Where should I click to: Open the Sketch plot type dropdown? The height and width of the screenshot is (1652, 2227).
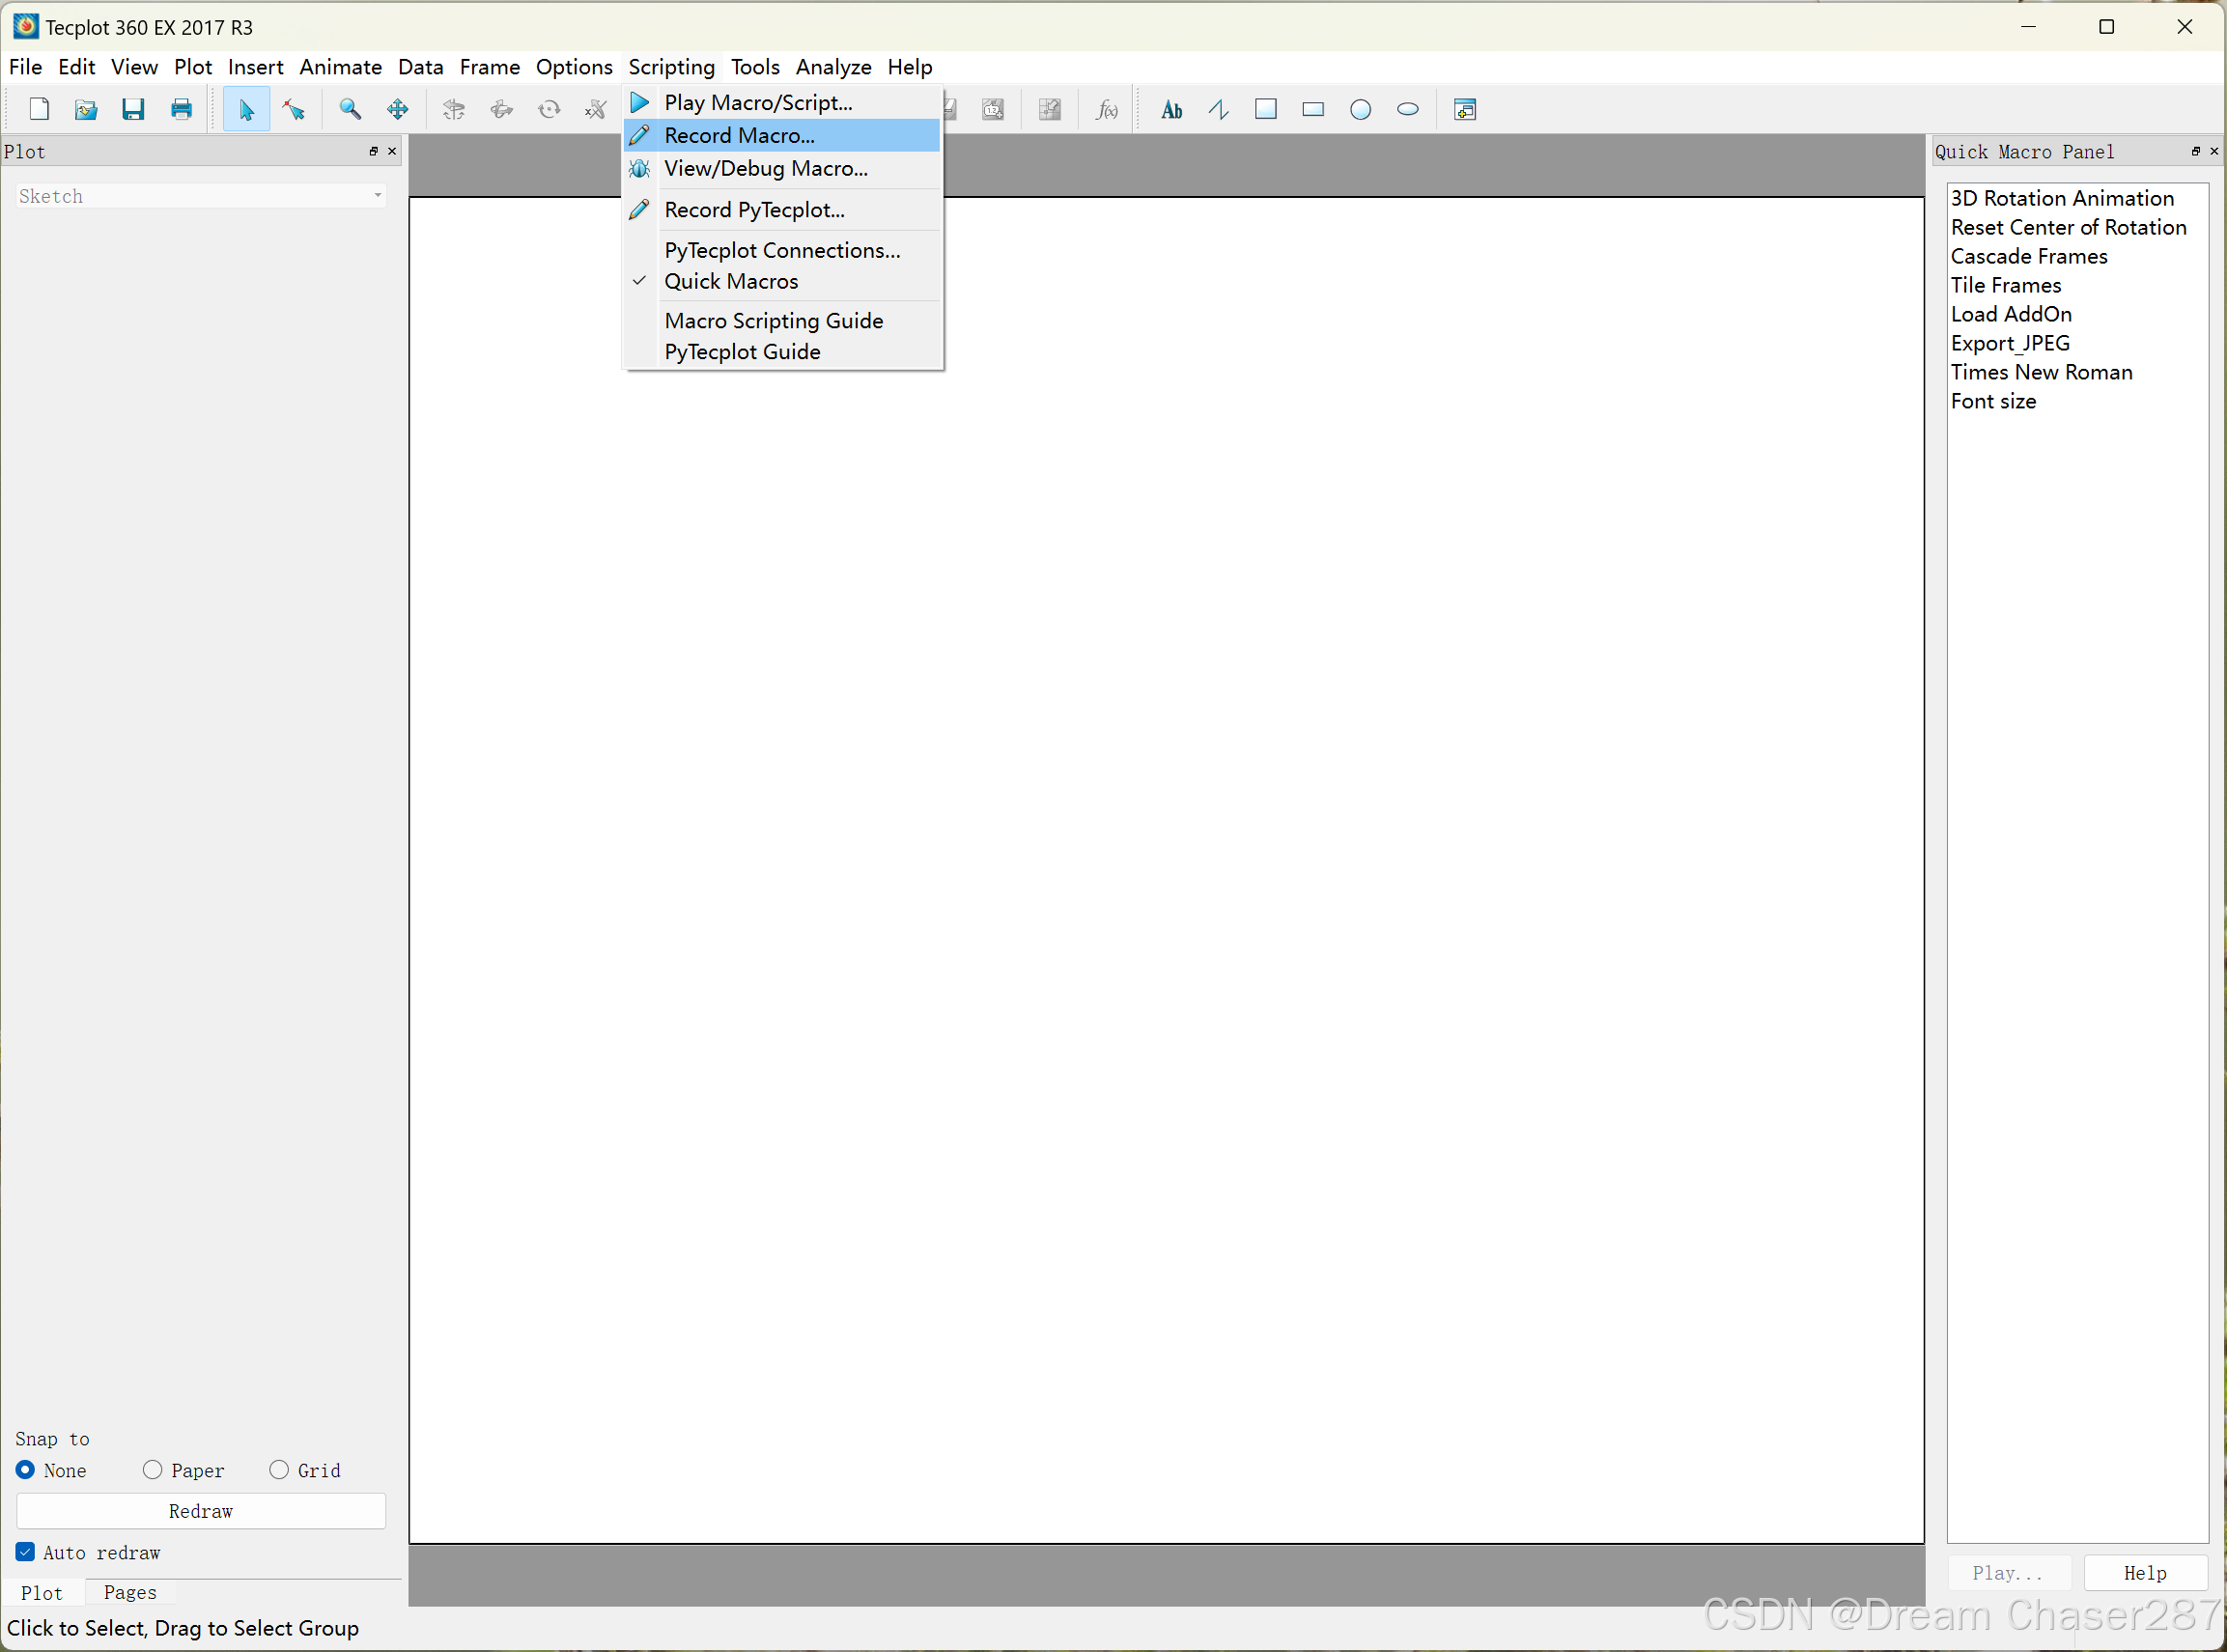(x=200, y=196)
